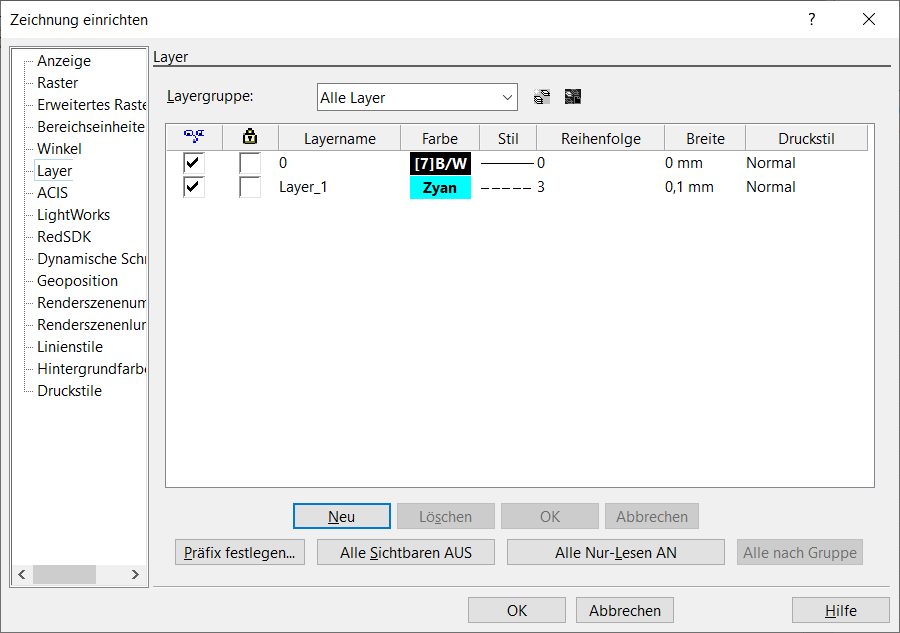Click the layer name Layer_1
Viewport: 900px width, 633px height.
point(303,187)
